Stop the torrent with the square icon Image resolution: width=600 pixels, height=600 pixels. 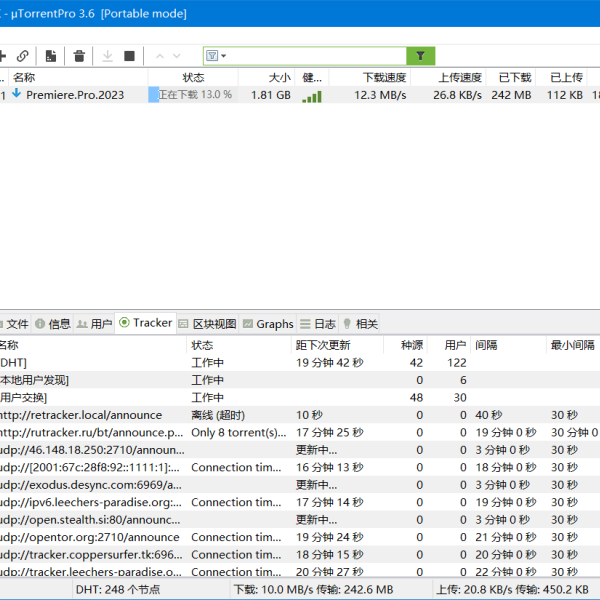pos(129,56)
